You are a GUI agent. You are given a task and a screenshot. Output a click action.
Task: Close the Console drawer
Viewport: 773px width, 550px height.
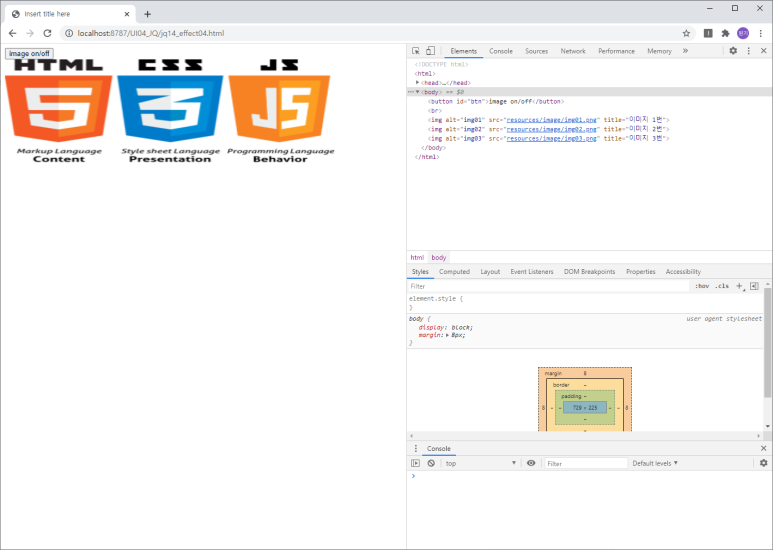coord(763,448)
